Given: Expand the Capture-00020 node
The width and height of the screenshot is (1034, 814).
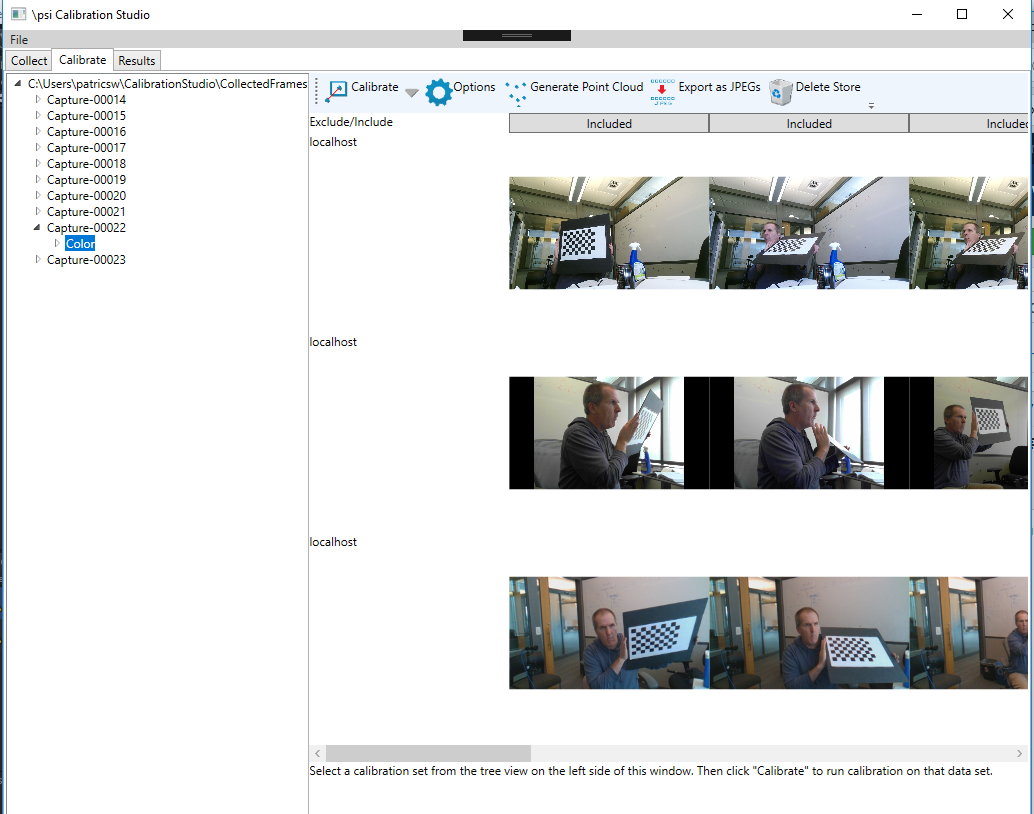Looking at the screenshot, I should click(x=38, y=195).
